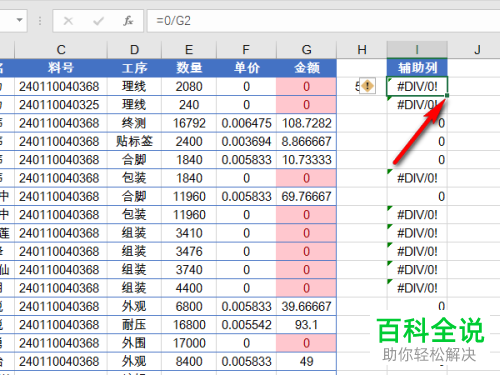Select amount cell 10.73333
This screenshot has width=500, height=375.
(x=306, y=160)
